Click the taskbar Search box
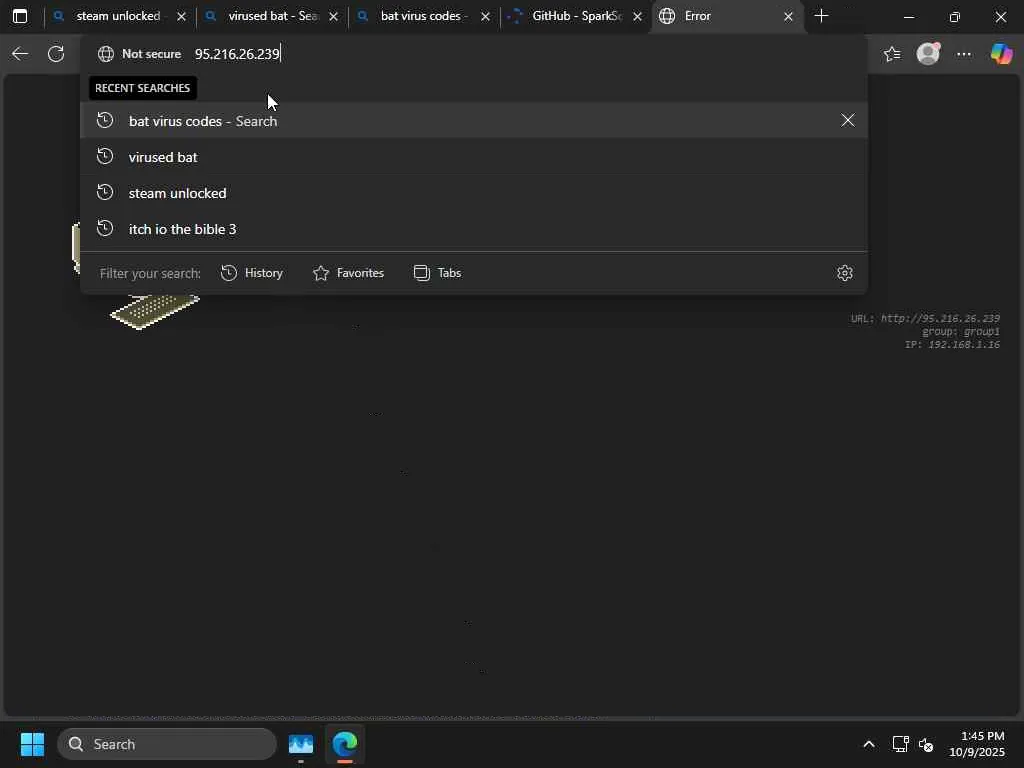This screenshot has width=1024, height=768. click(x=167, y=744)
